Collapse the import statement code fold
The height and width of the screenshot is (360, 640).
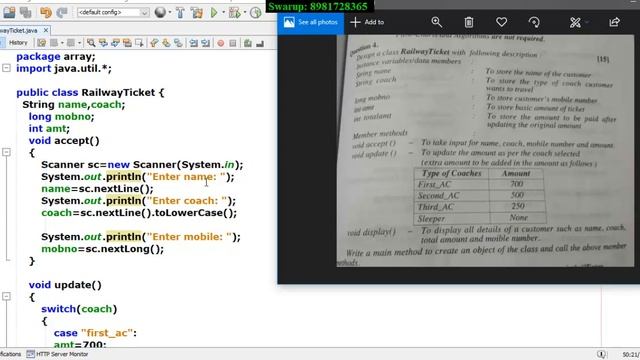click(6, 68)
